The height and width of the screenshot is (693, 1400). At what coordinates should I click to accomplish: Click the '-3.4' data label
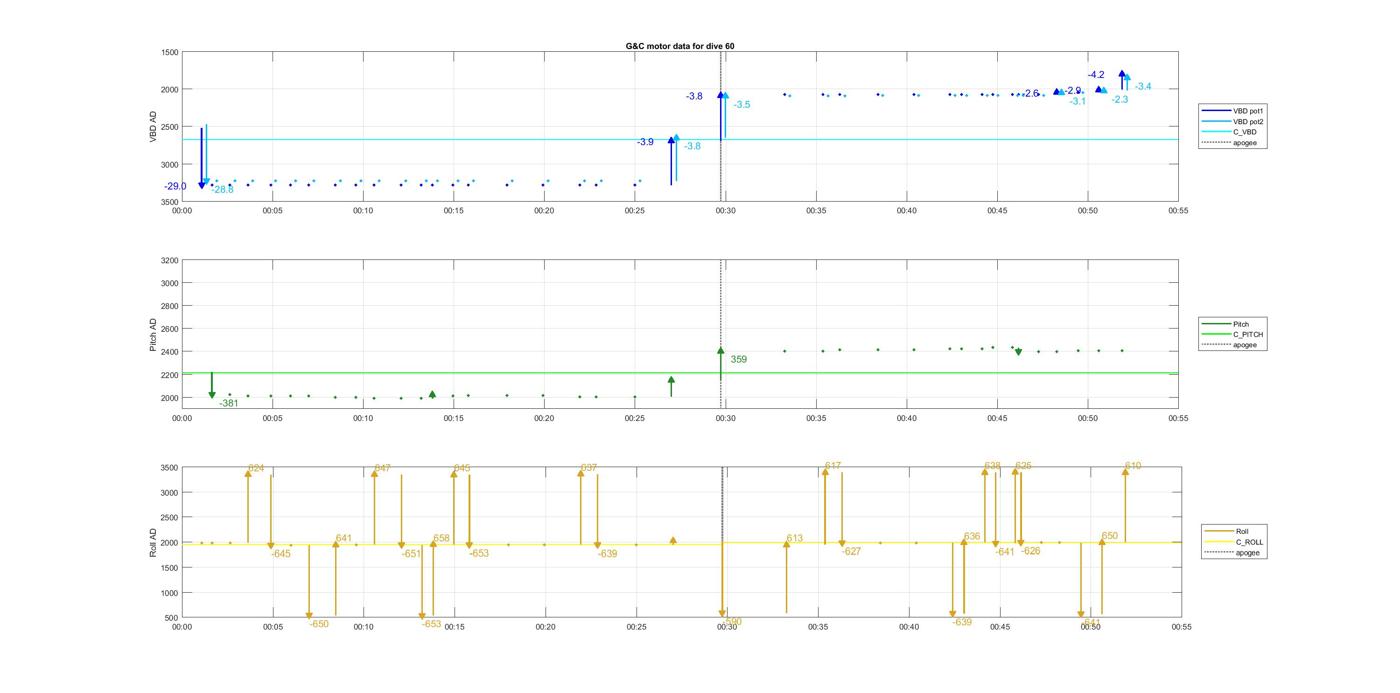pos(1143,87)
